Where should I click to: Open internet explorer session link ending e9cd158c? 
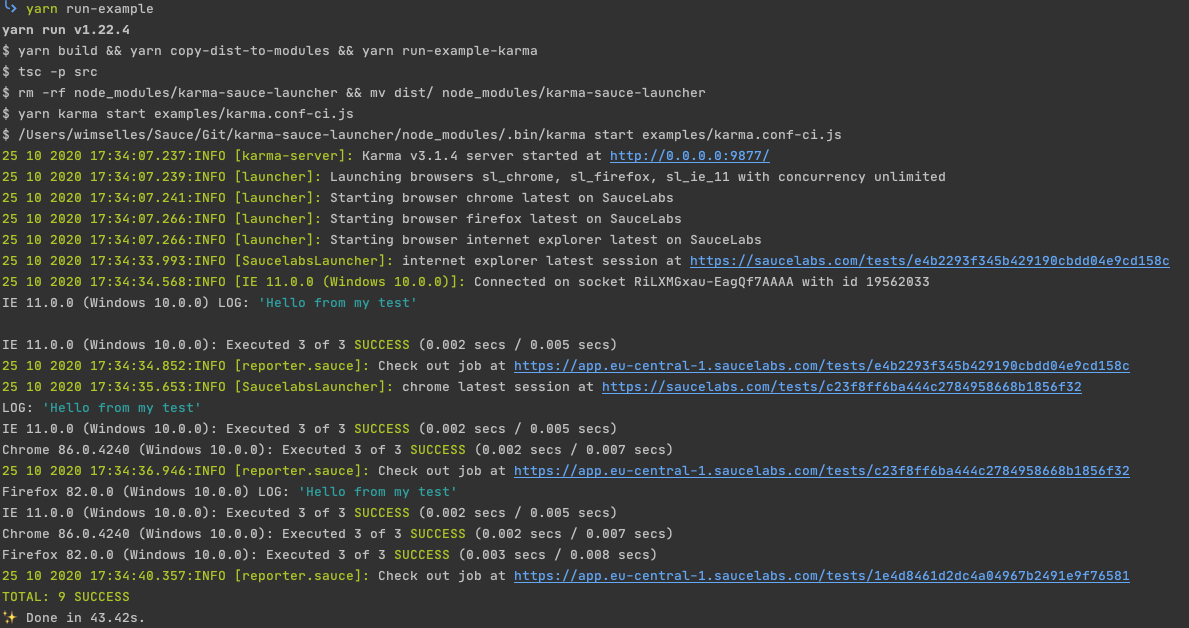click(929, 261)
